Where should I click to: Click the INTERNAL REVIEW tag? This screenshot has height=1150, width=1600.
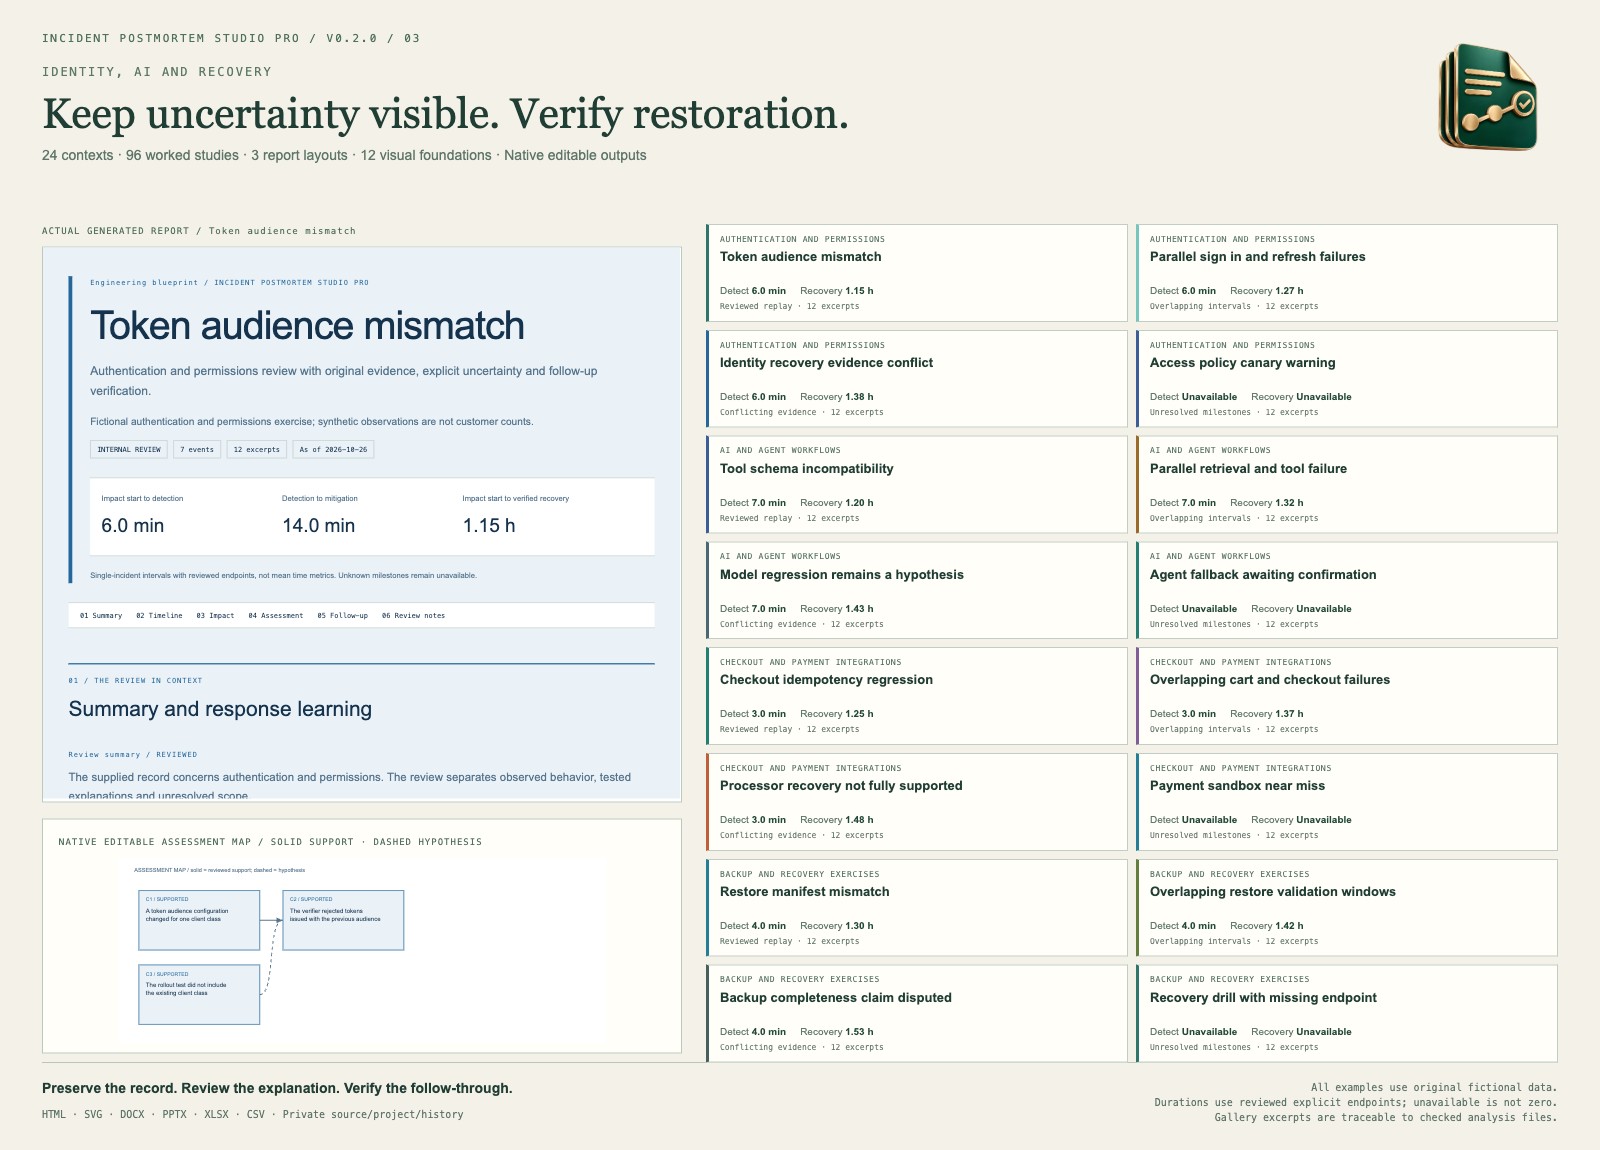(129, 450)
